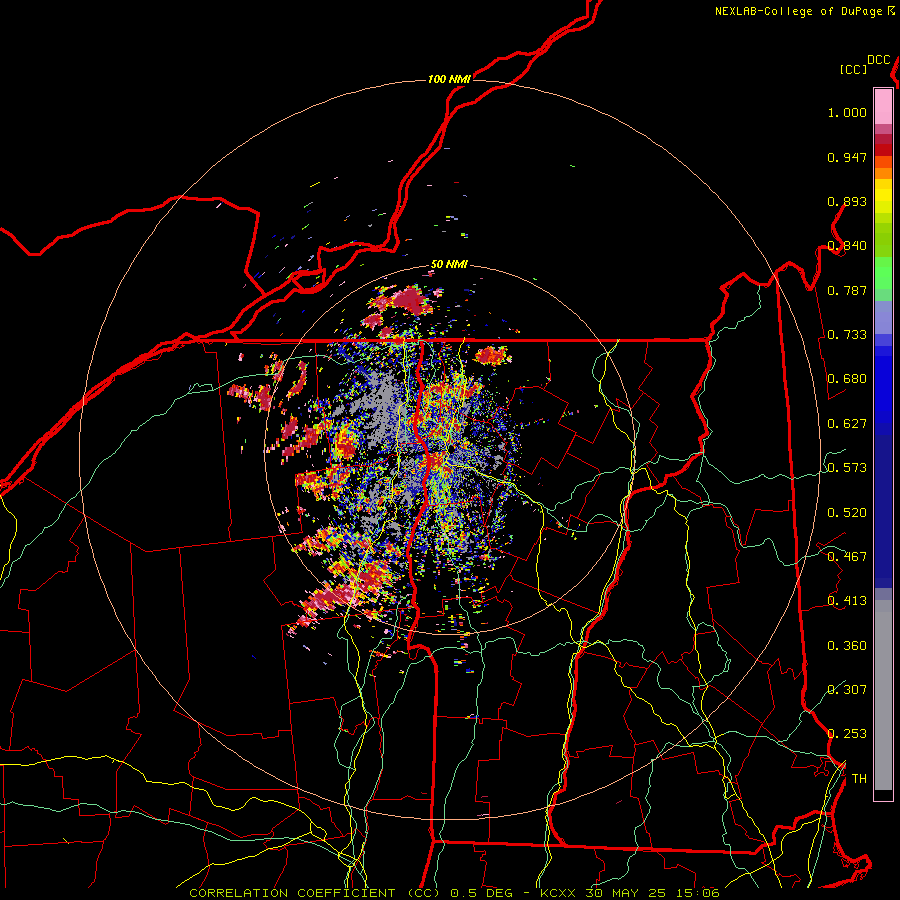Click the 0.253 legend value
The height and width of the screenshot is (900, 900).
tap(847, 734)
